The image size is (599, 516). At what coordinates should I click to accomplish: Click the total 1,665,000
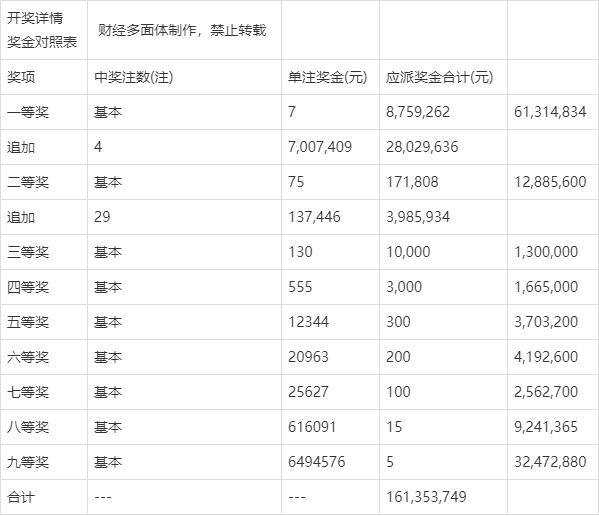click(x=546, y=287)
